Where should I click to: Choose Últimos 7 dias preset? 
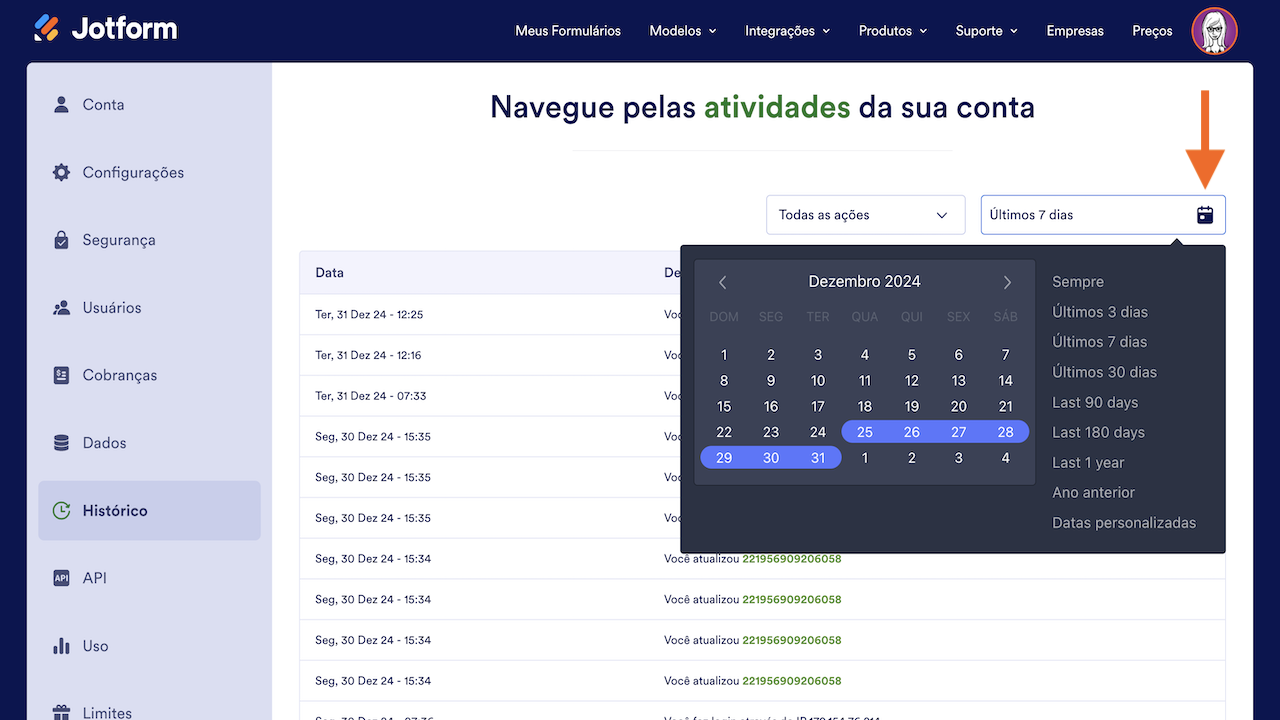(1100, 342)
